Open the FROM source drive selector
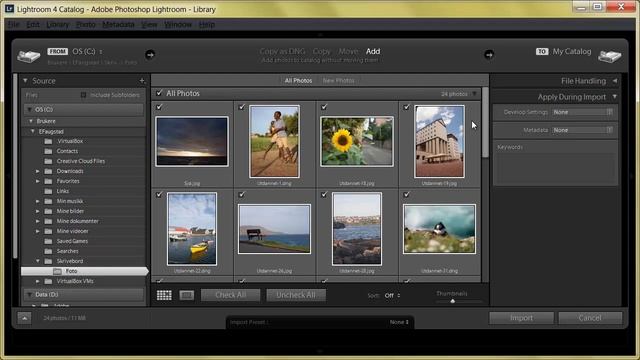Screen dimensions: 640x360 pyautogui.click(x=87, y=51)
